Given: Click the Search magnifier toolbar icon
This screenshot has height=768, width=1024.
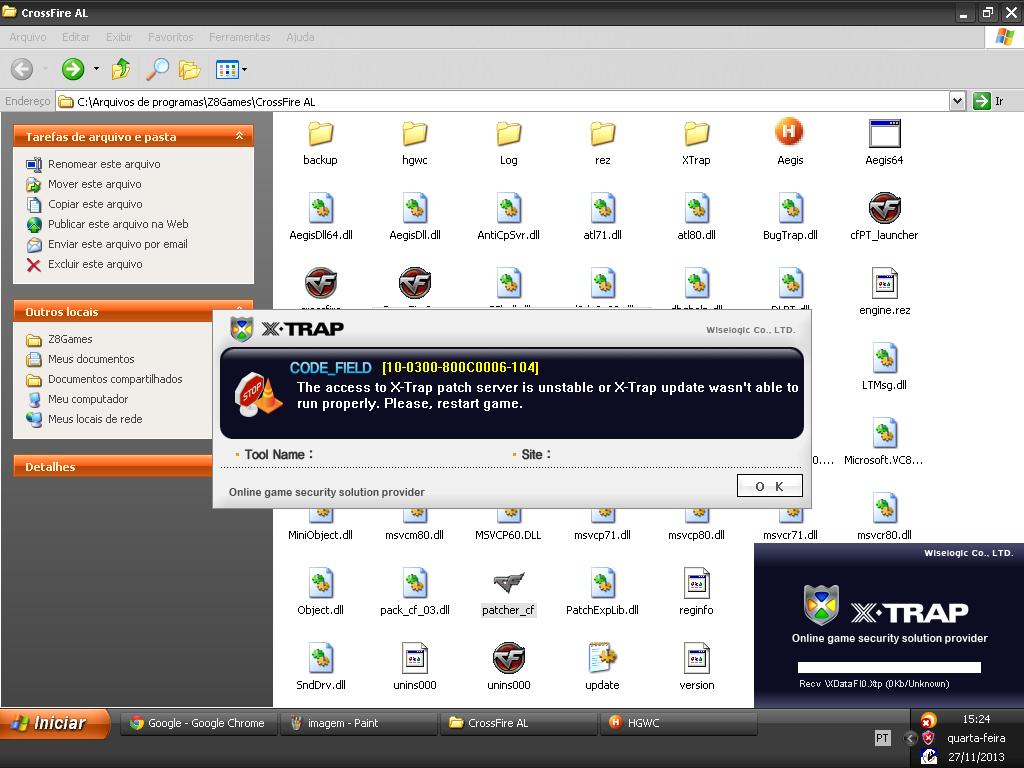Looking at the screenshot, I should [x=157, y=69].
